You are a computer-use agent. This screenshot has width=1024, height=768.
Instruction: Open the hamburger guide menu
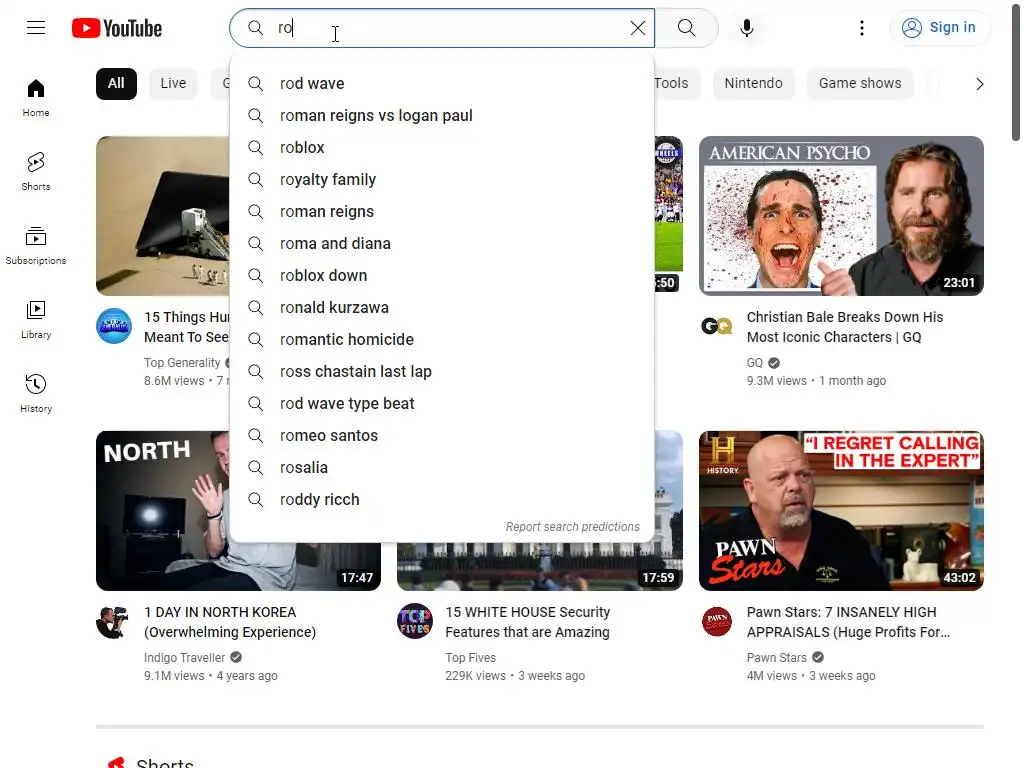click(36, 27)
